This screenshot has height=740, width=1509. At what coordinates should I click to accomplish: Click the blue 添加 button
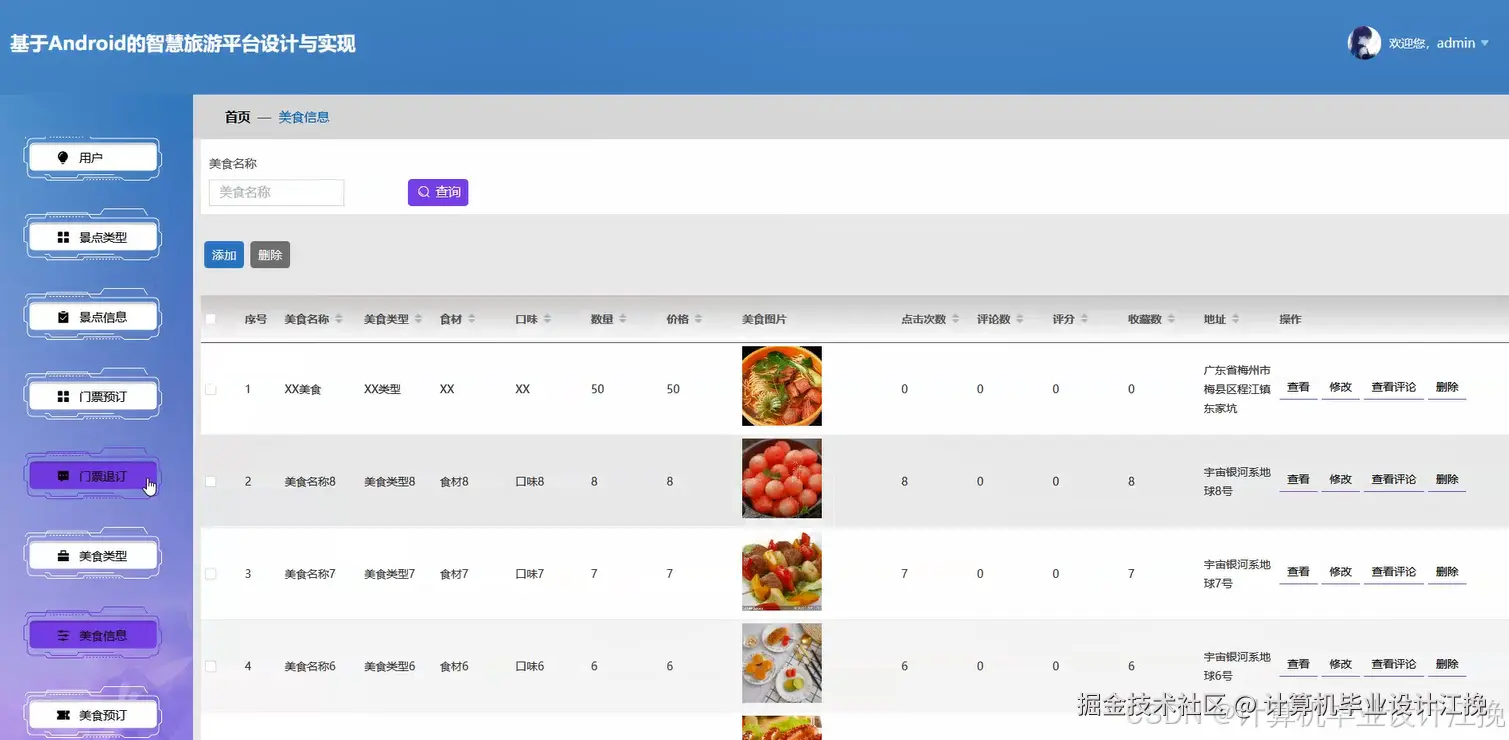pyautogui.click(x=224, y=255)
